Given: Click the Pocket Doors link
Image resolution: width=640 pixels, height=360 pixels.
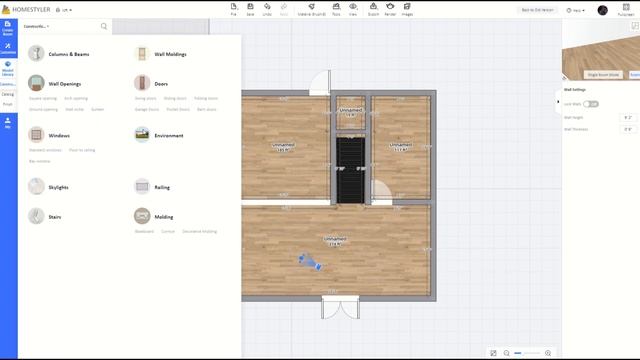Looking at the screenshot, I should pos(178,109).
